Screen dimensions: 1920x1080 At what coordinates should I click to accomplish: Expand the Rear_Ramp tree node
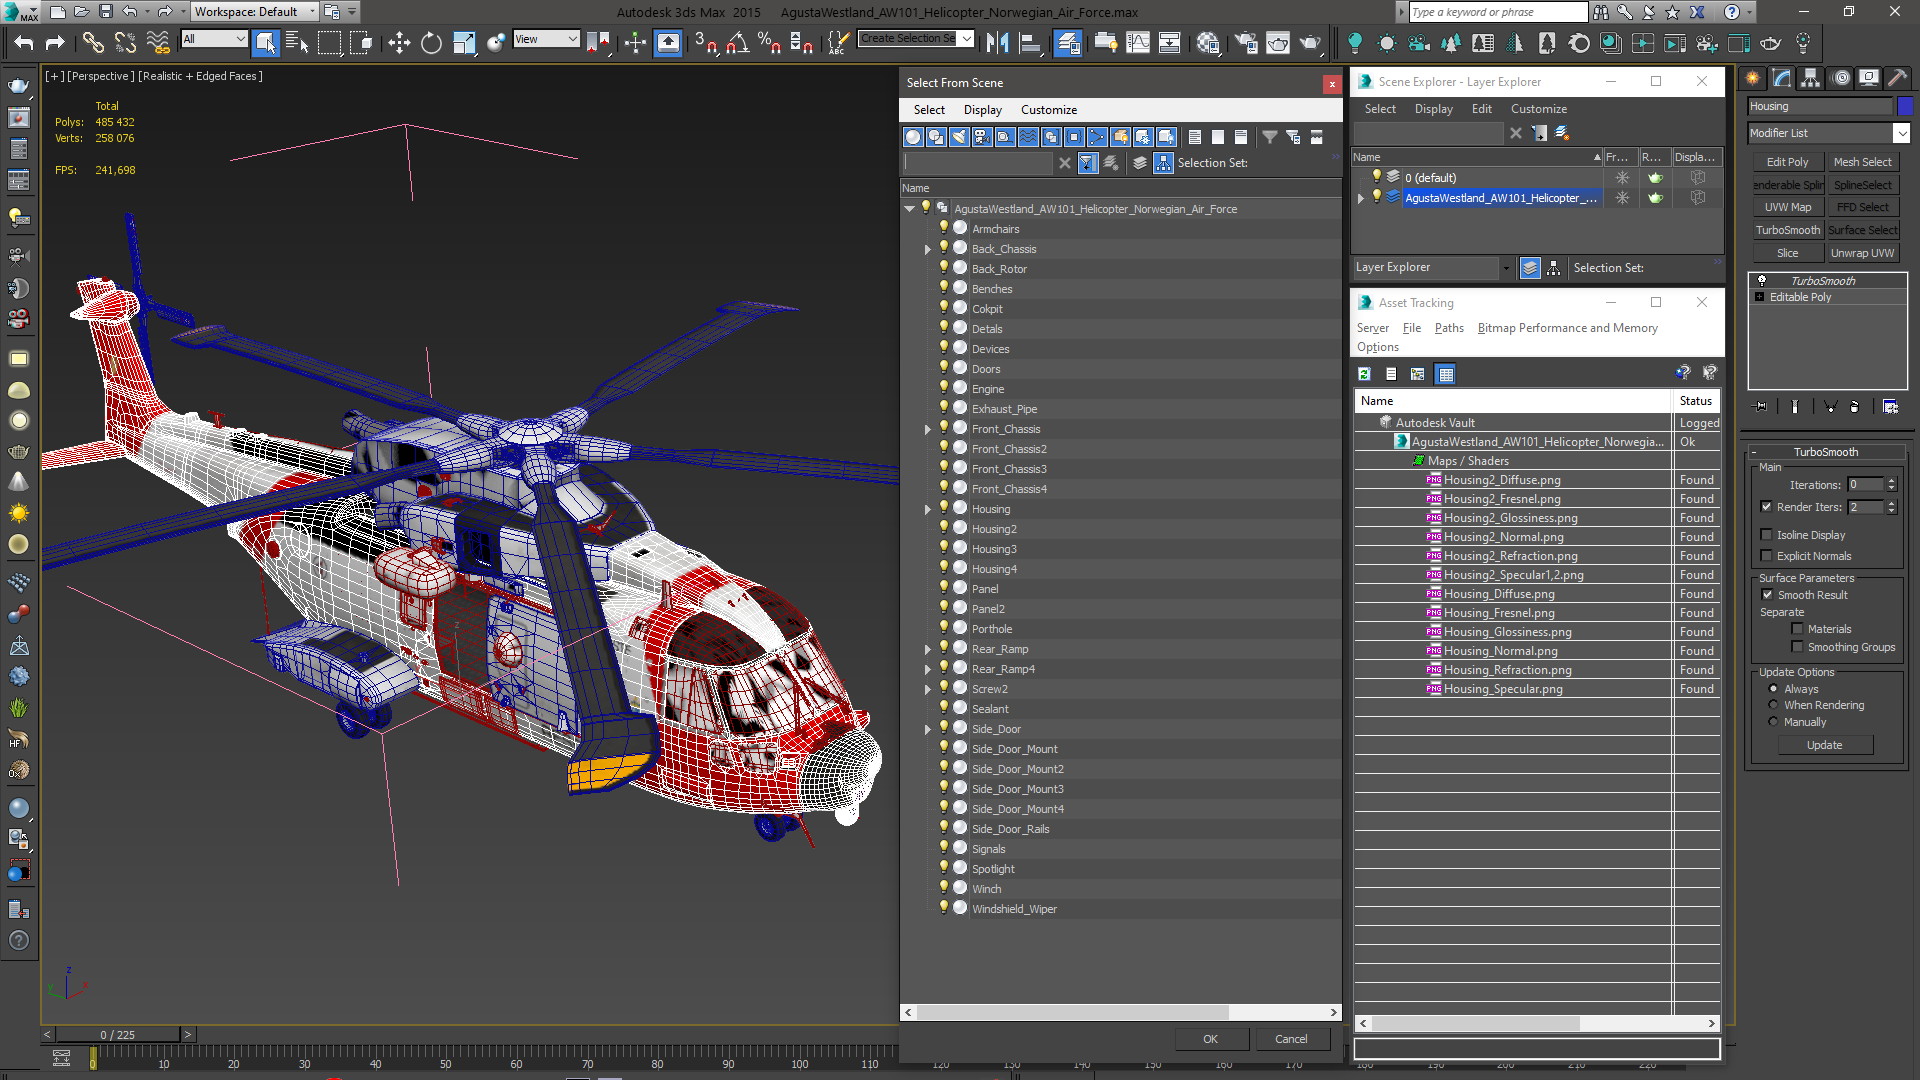[928, 649]
